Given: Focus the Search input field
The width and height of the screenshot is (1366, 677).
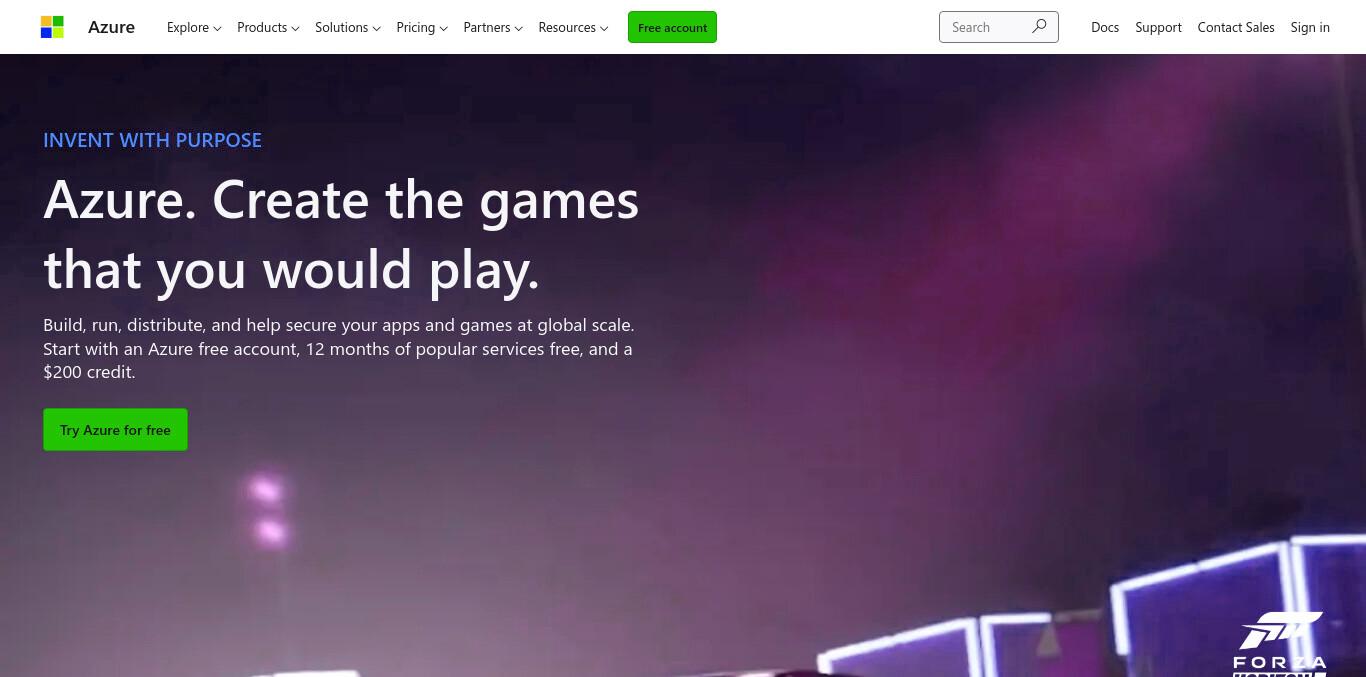Looking at the screenshot, I should click(986, 27).
